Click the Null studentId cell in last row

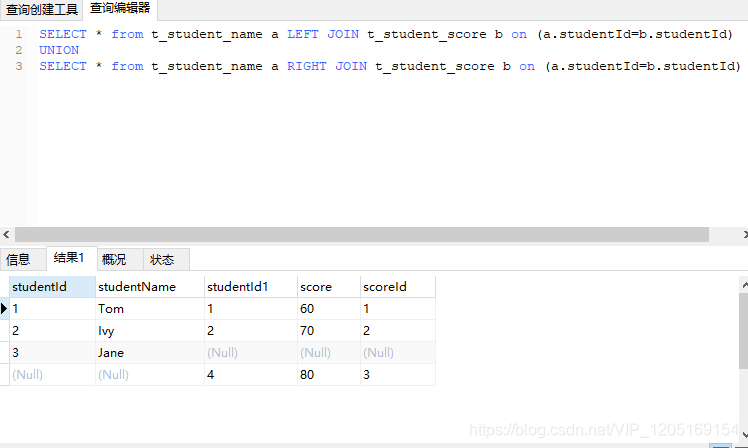[52, 375]
